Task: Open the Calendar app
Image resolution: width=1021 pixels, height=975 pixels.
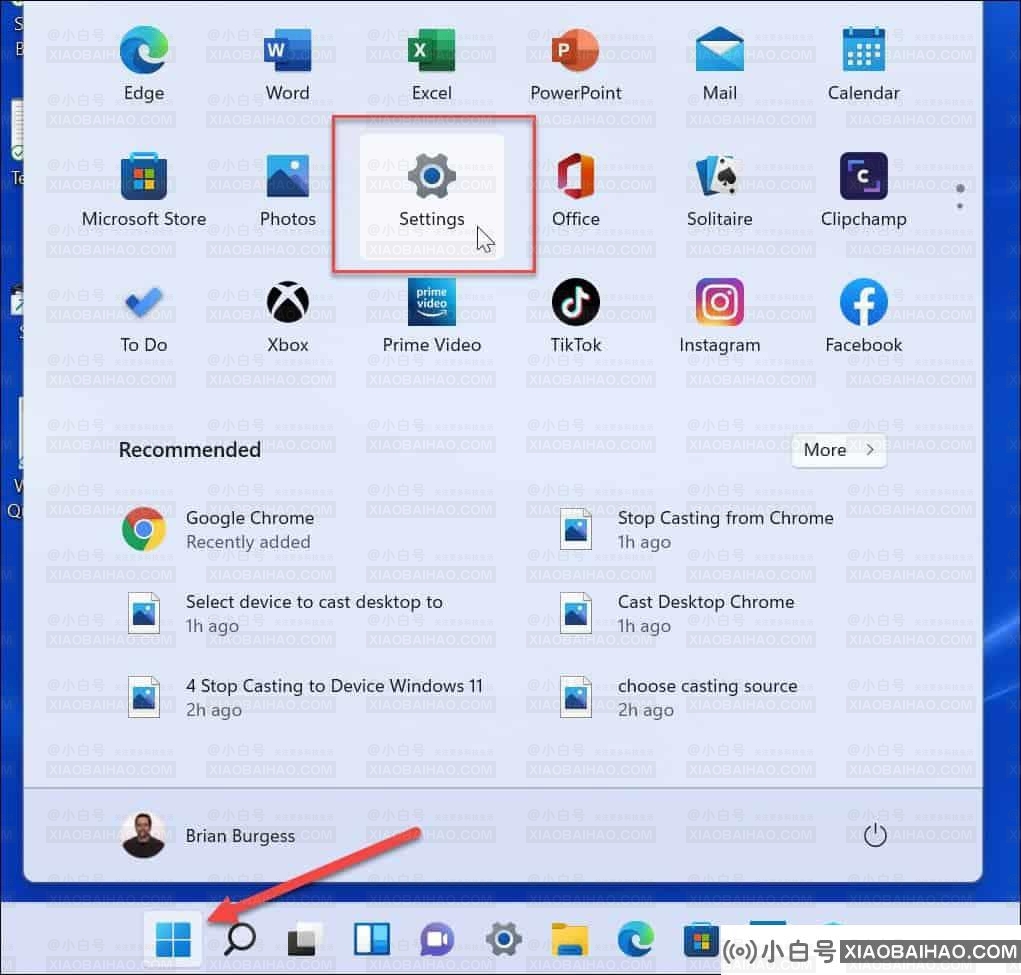Action: pyautogui.click(x=863, y=64)
